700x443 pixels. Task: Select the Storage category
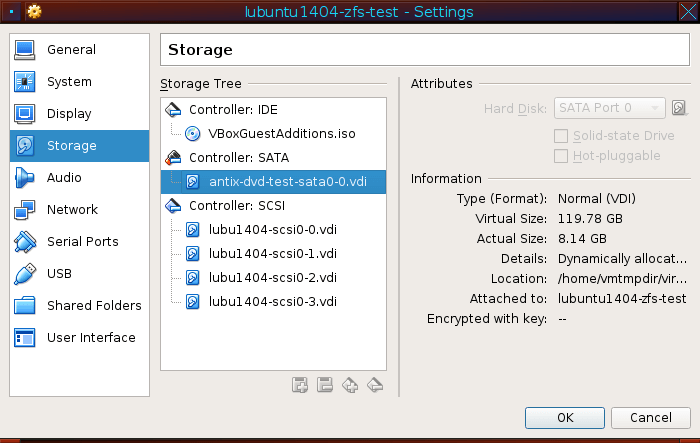(79, 146)
